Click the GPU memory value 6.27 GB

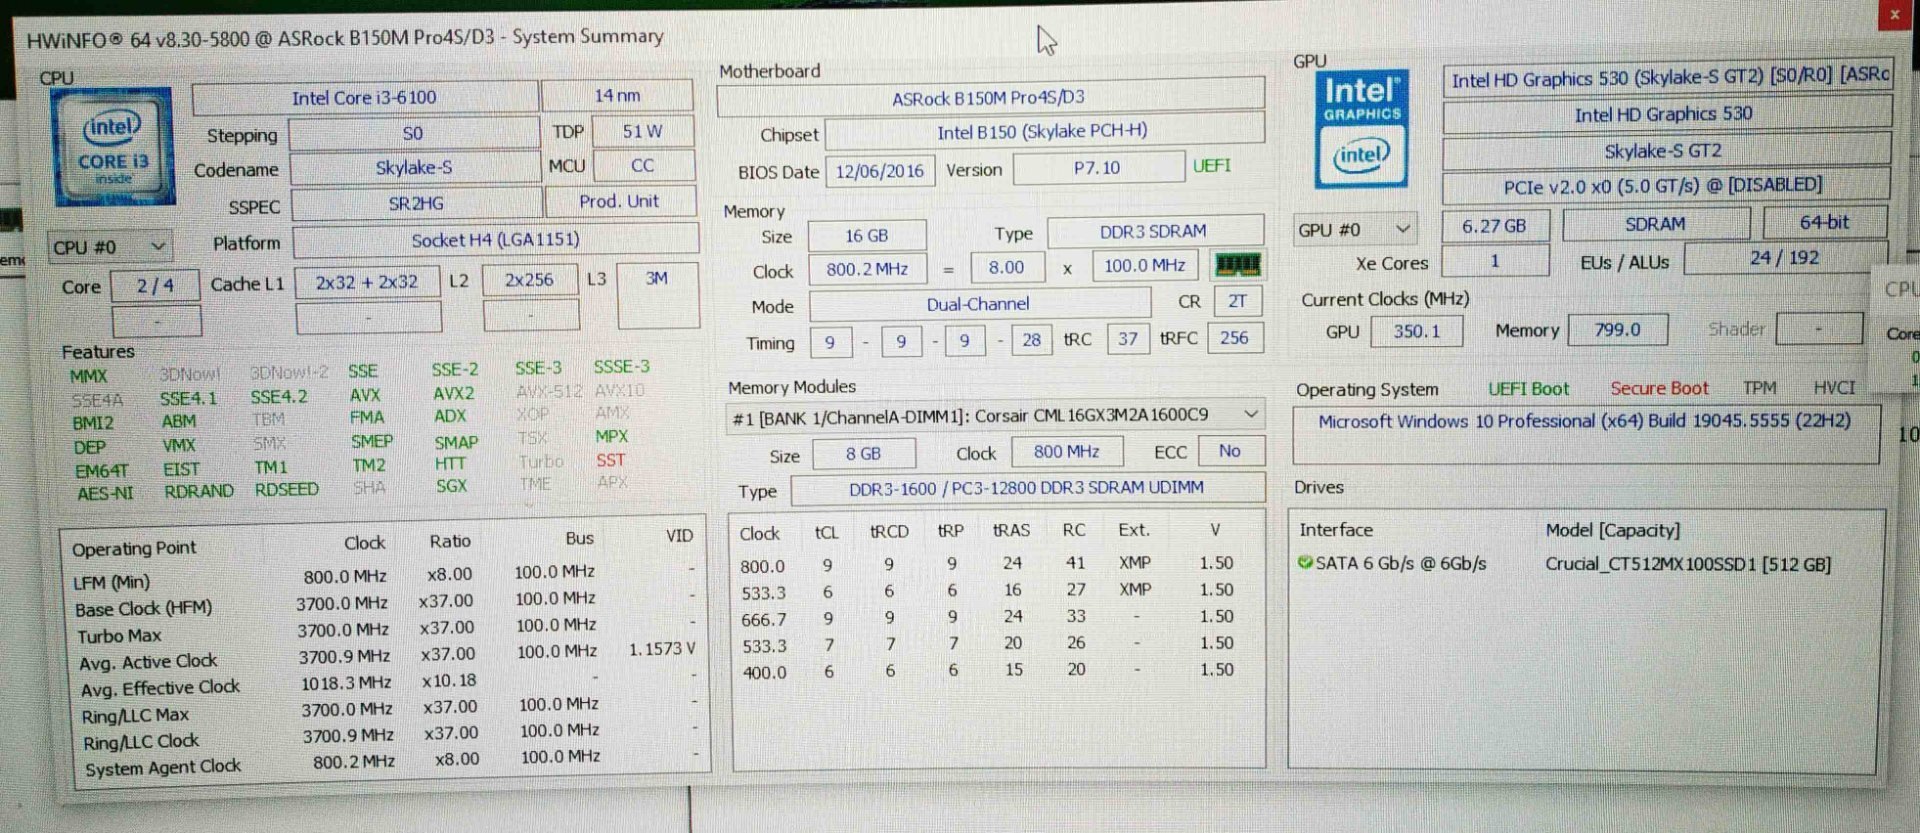(1494, 226)
